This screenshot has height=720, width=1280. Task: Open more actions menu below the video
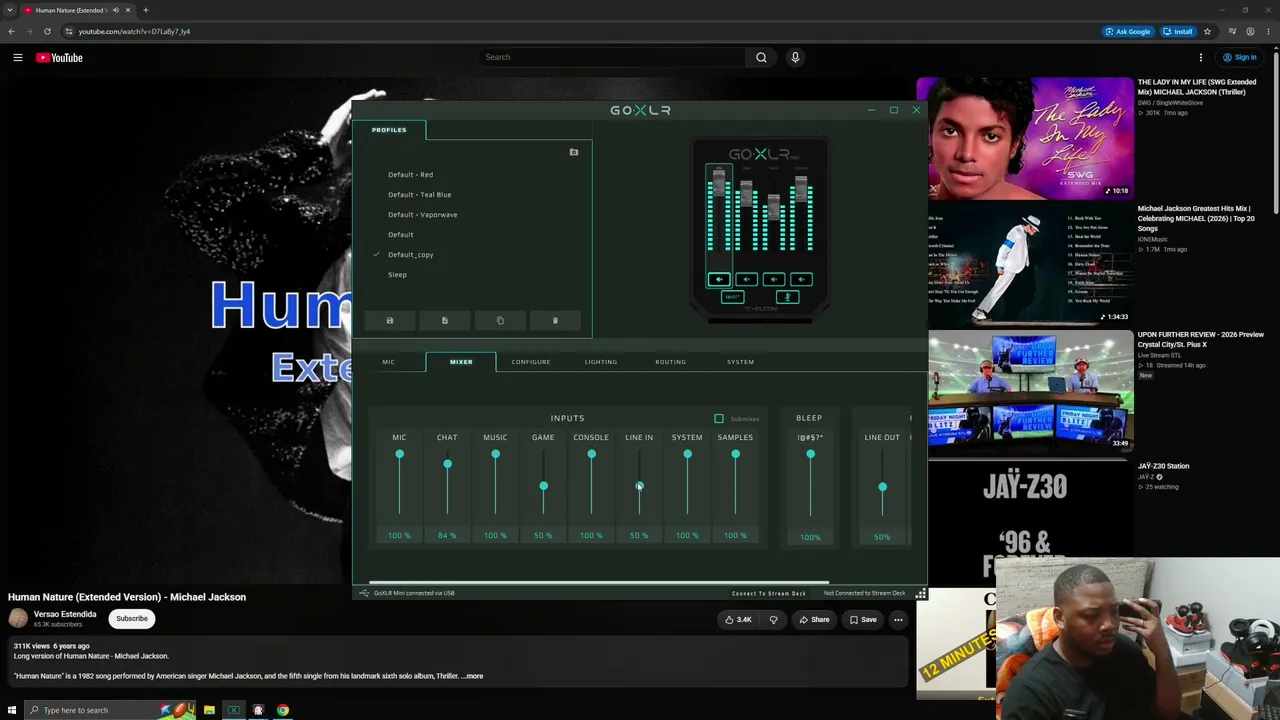tap(898, 620)
